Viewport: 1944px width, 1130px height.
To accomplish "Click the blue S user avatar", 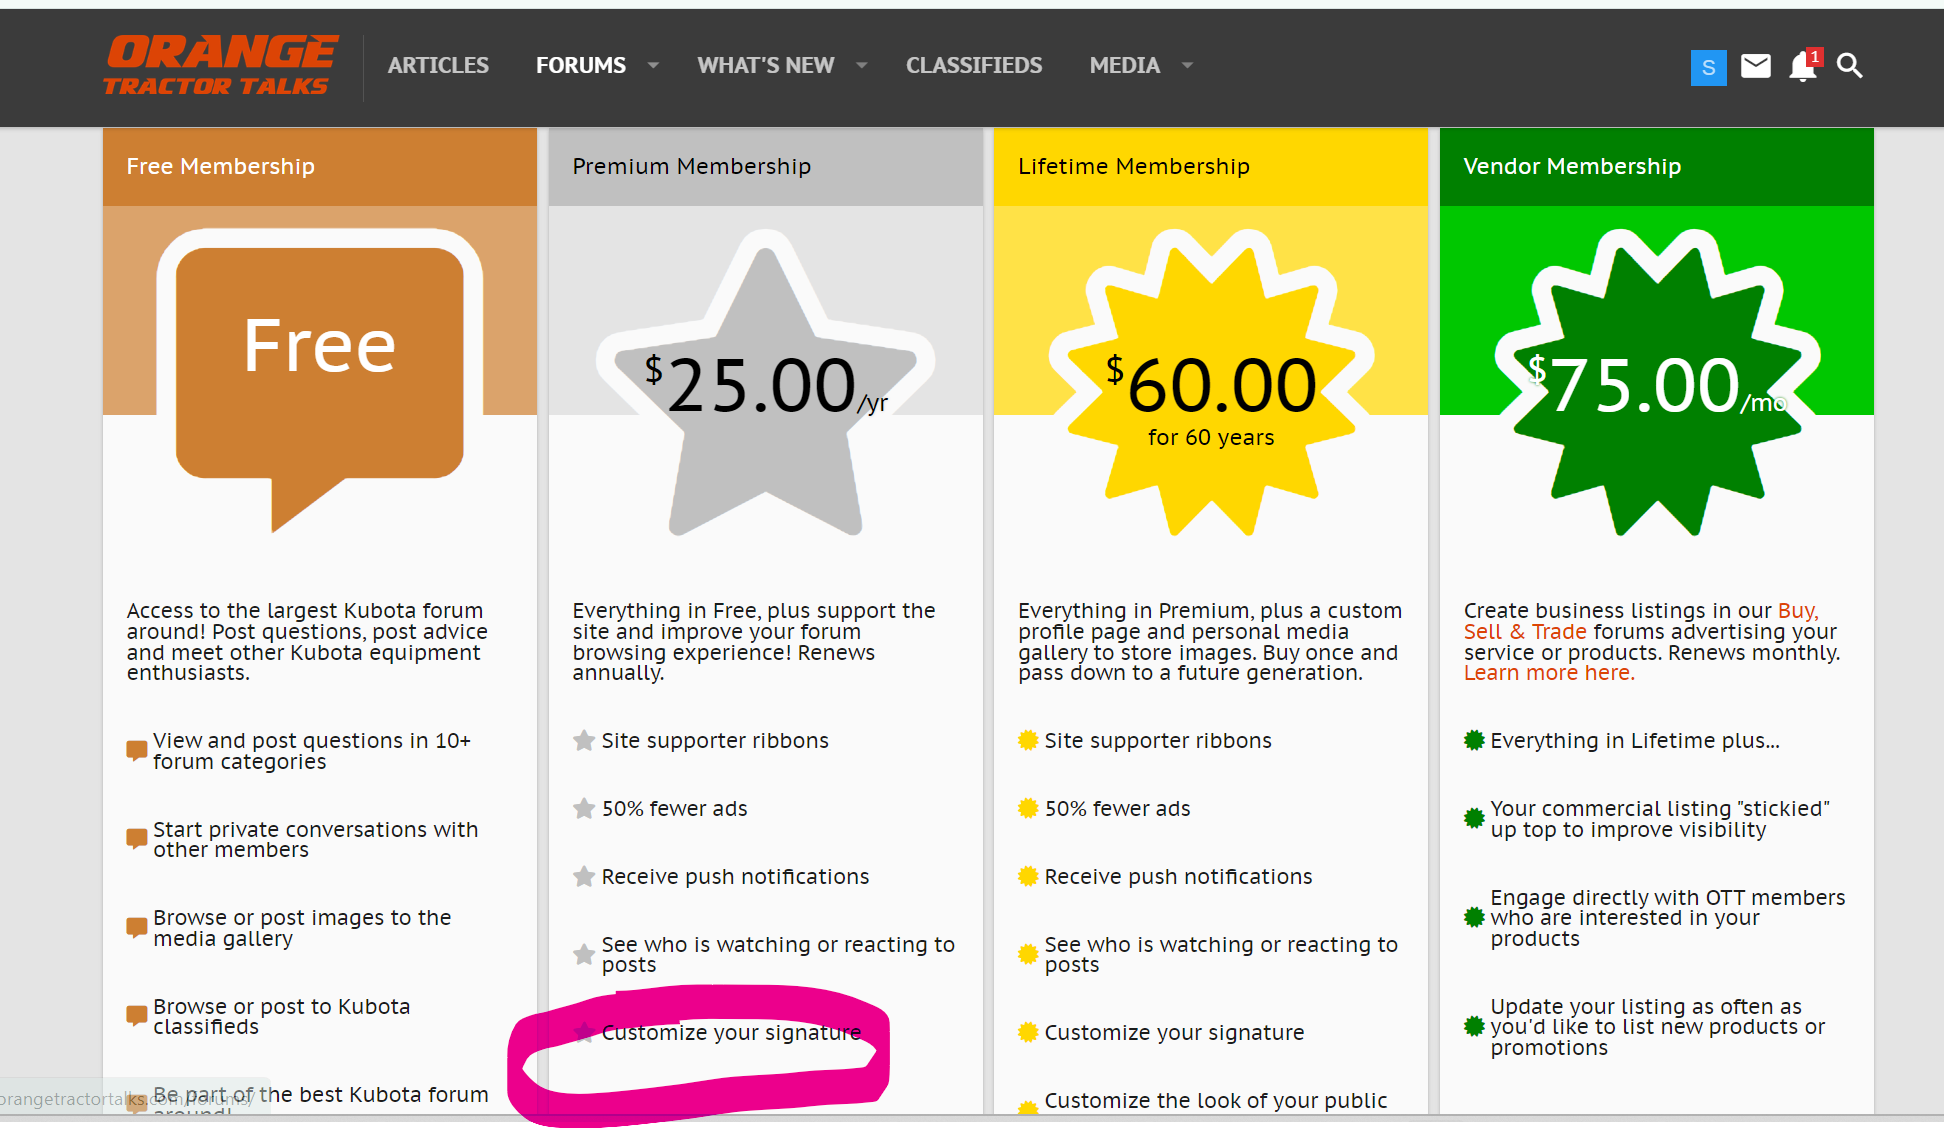I will tap(1708, 67).
